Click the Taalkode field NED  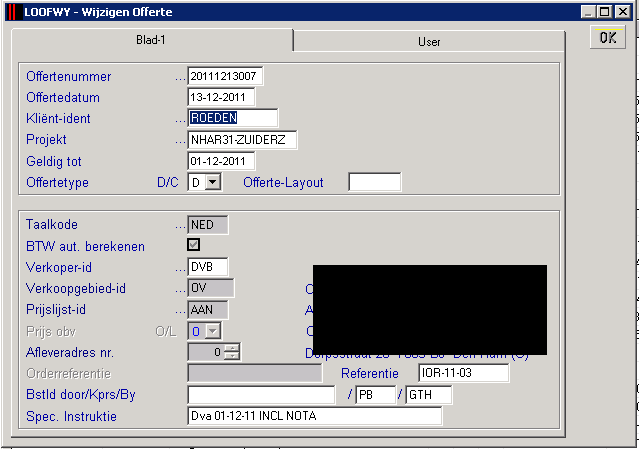coord(208,225)
